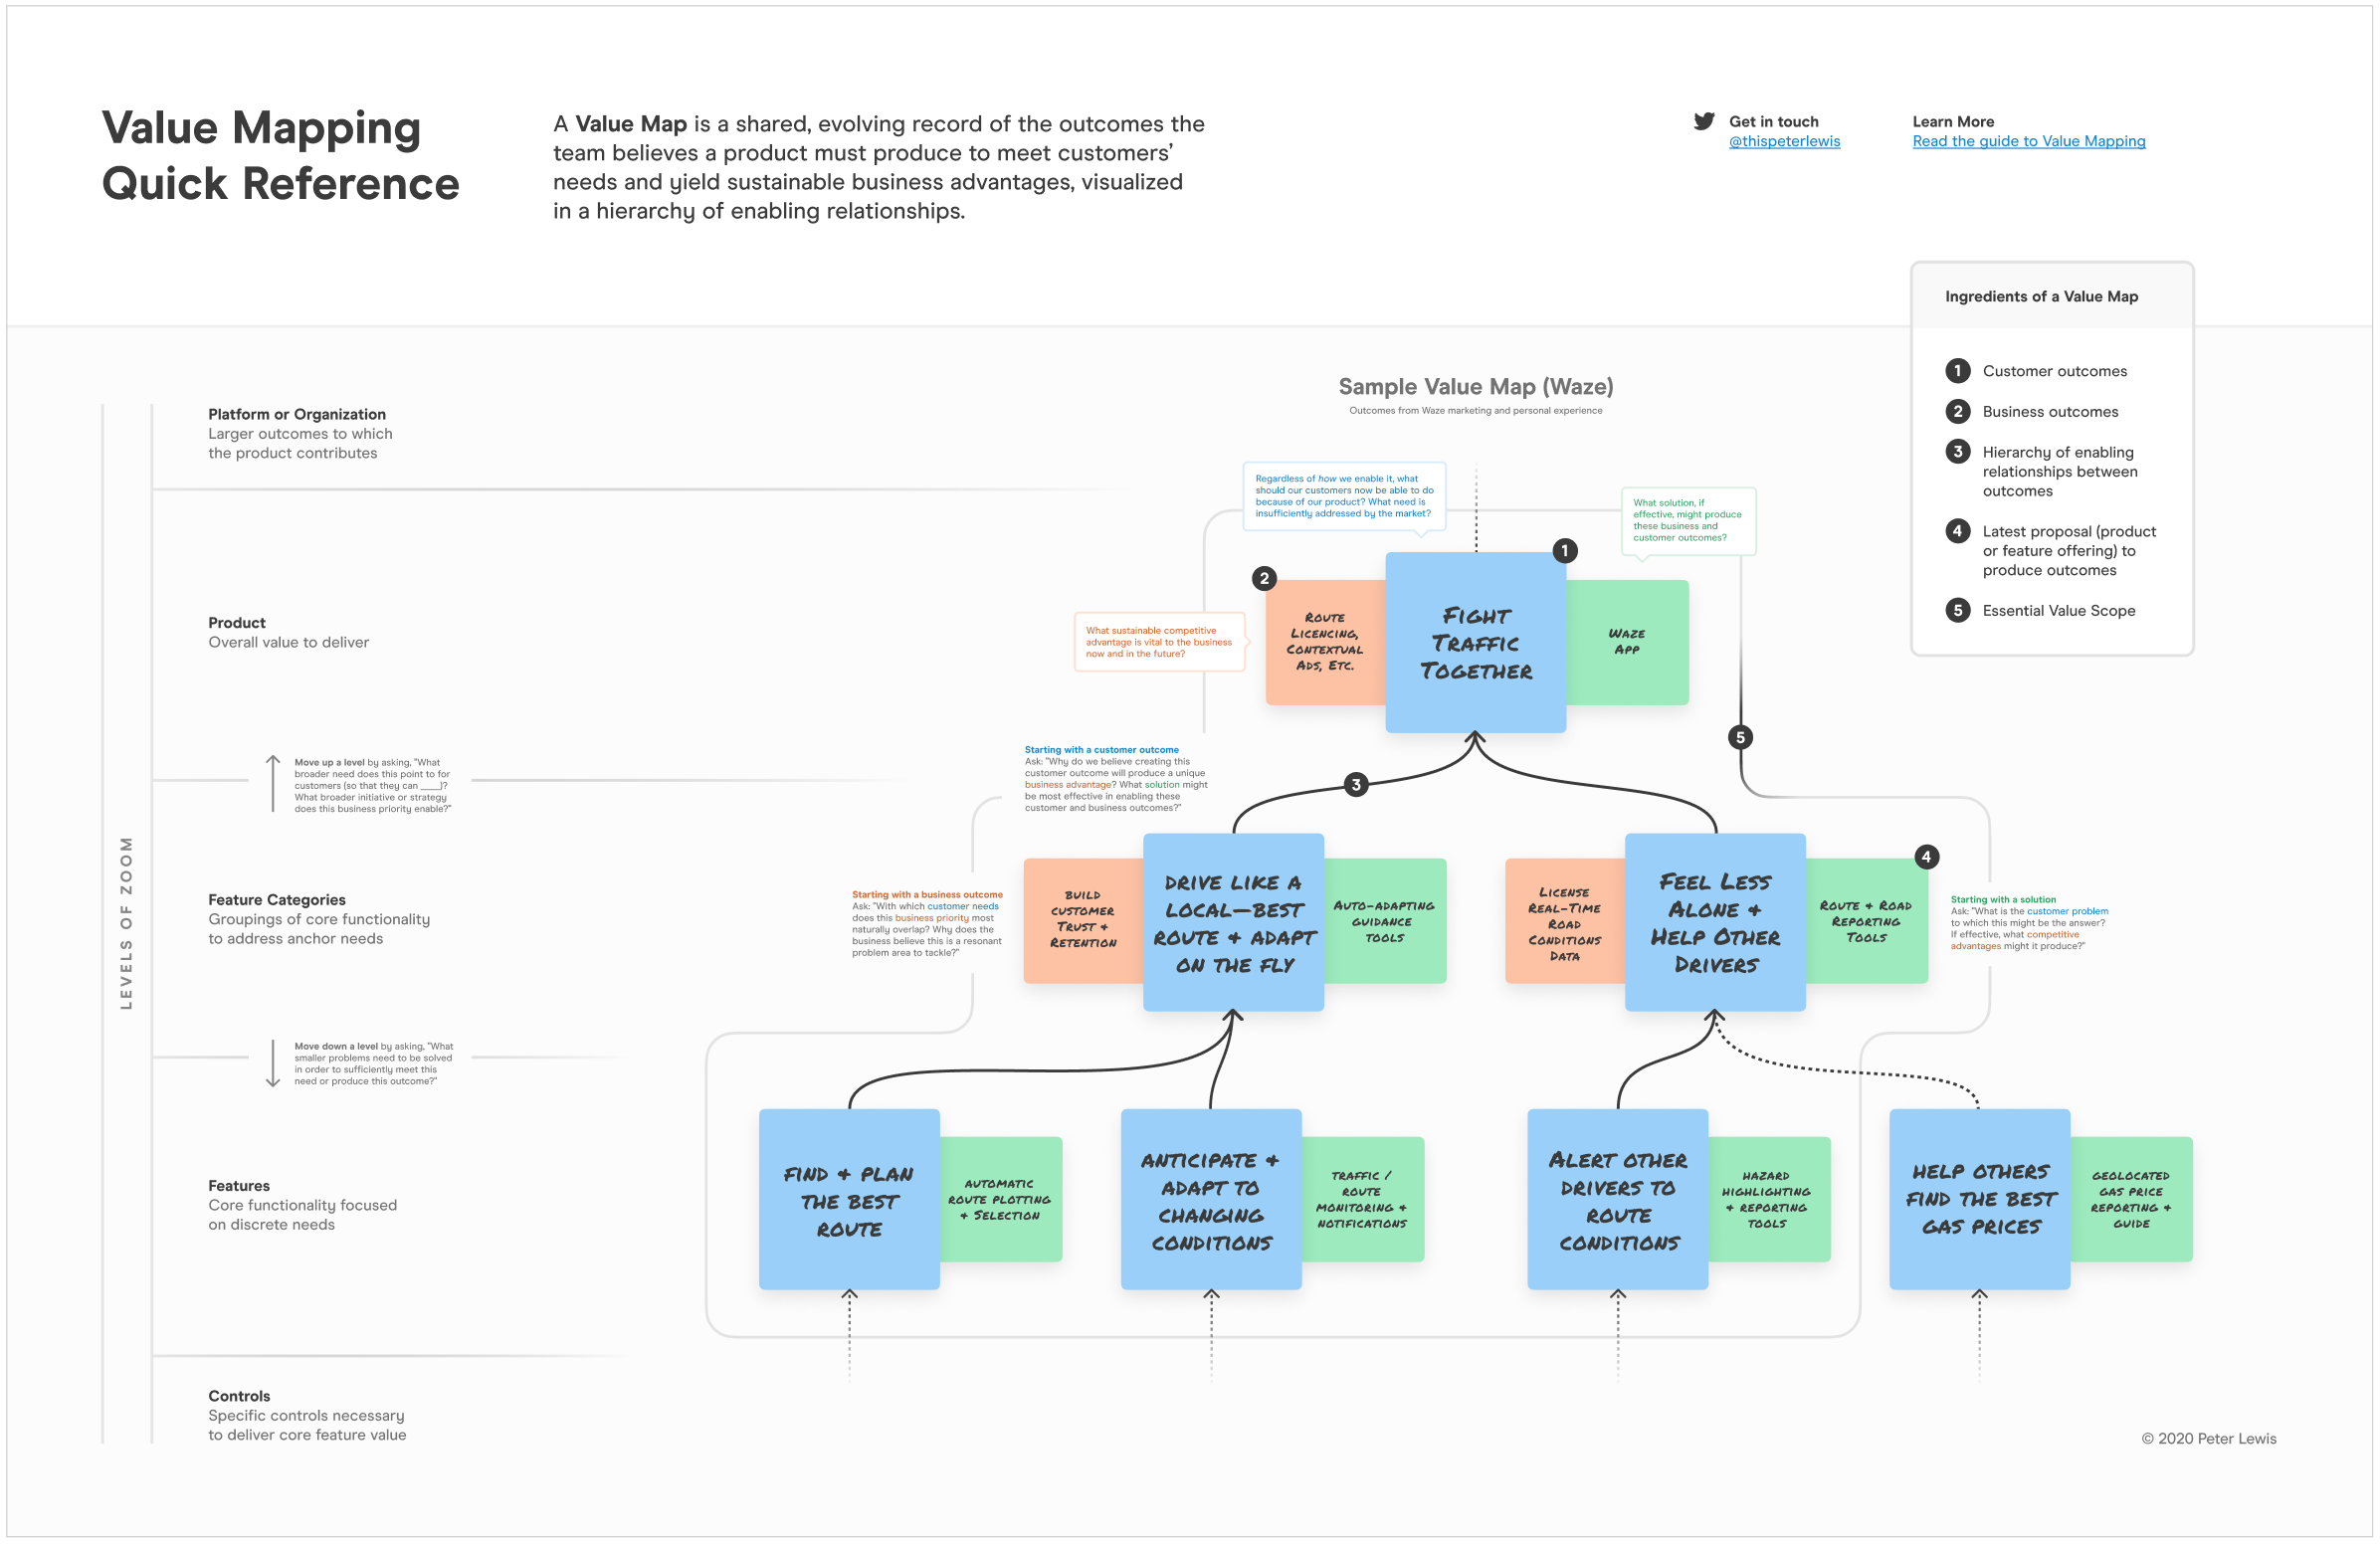Click the Drive Like a Local card

pos(1234,923)
